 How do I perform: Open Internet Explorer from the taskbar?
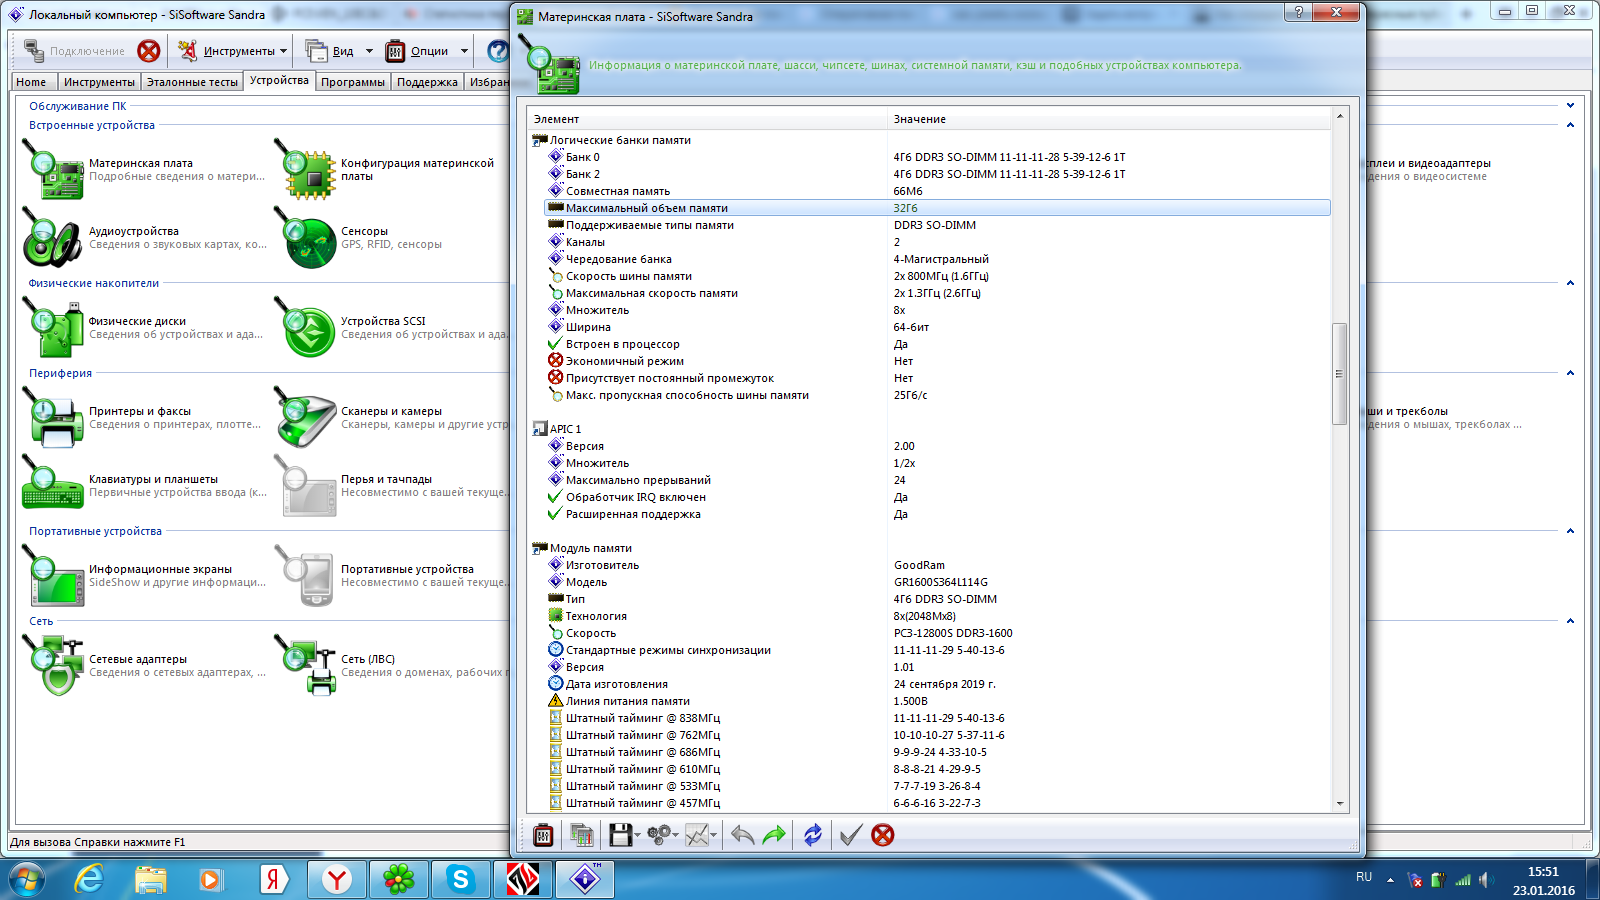pos(89,880)
